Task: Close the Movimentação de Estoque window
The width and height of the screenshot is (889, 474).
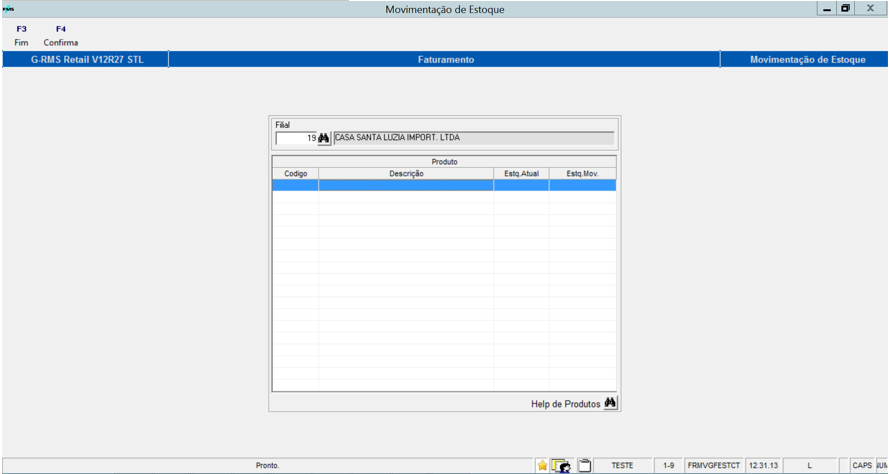Action: point(870,9)
